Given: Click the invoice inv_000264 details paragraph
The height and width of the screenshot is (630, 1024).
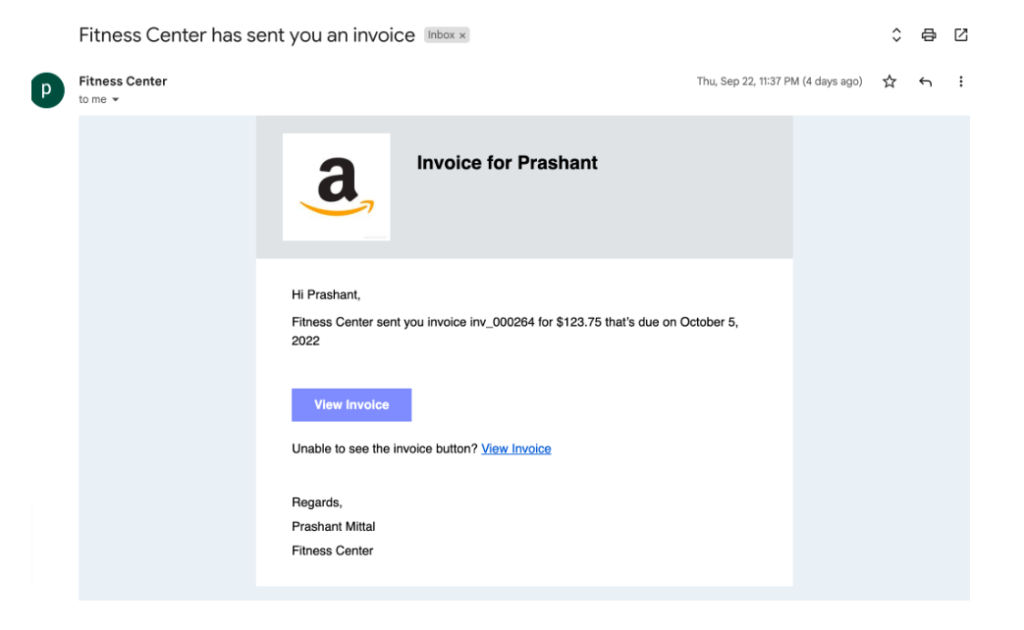Looking at the screenshot, I should (x=514, y=332).
